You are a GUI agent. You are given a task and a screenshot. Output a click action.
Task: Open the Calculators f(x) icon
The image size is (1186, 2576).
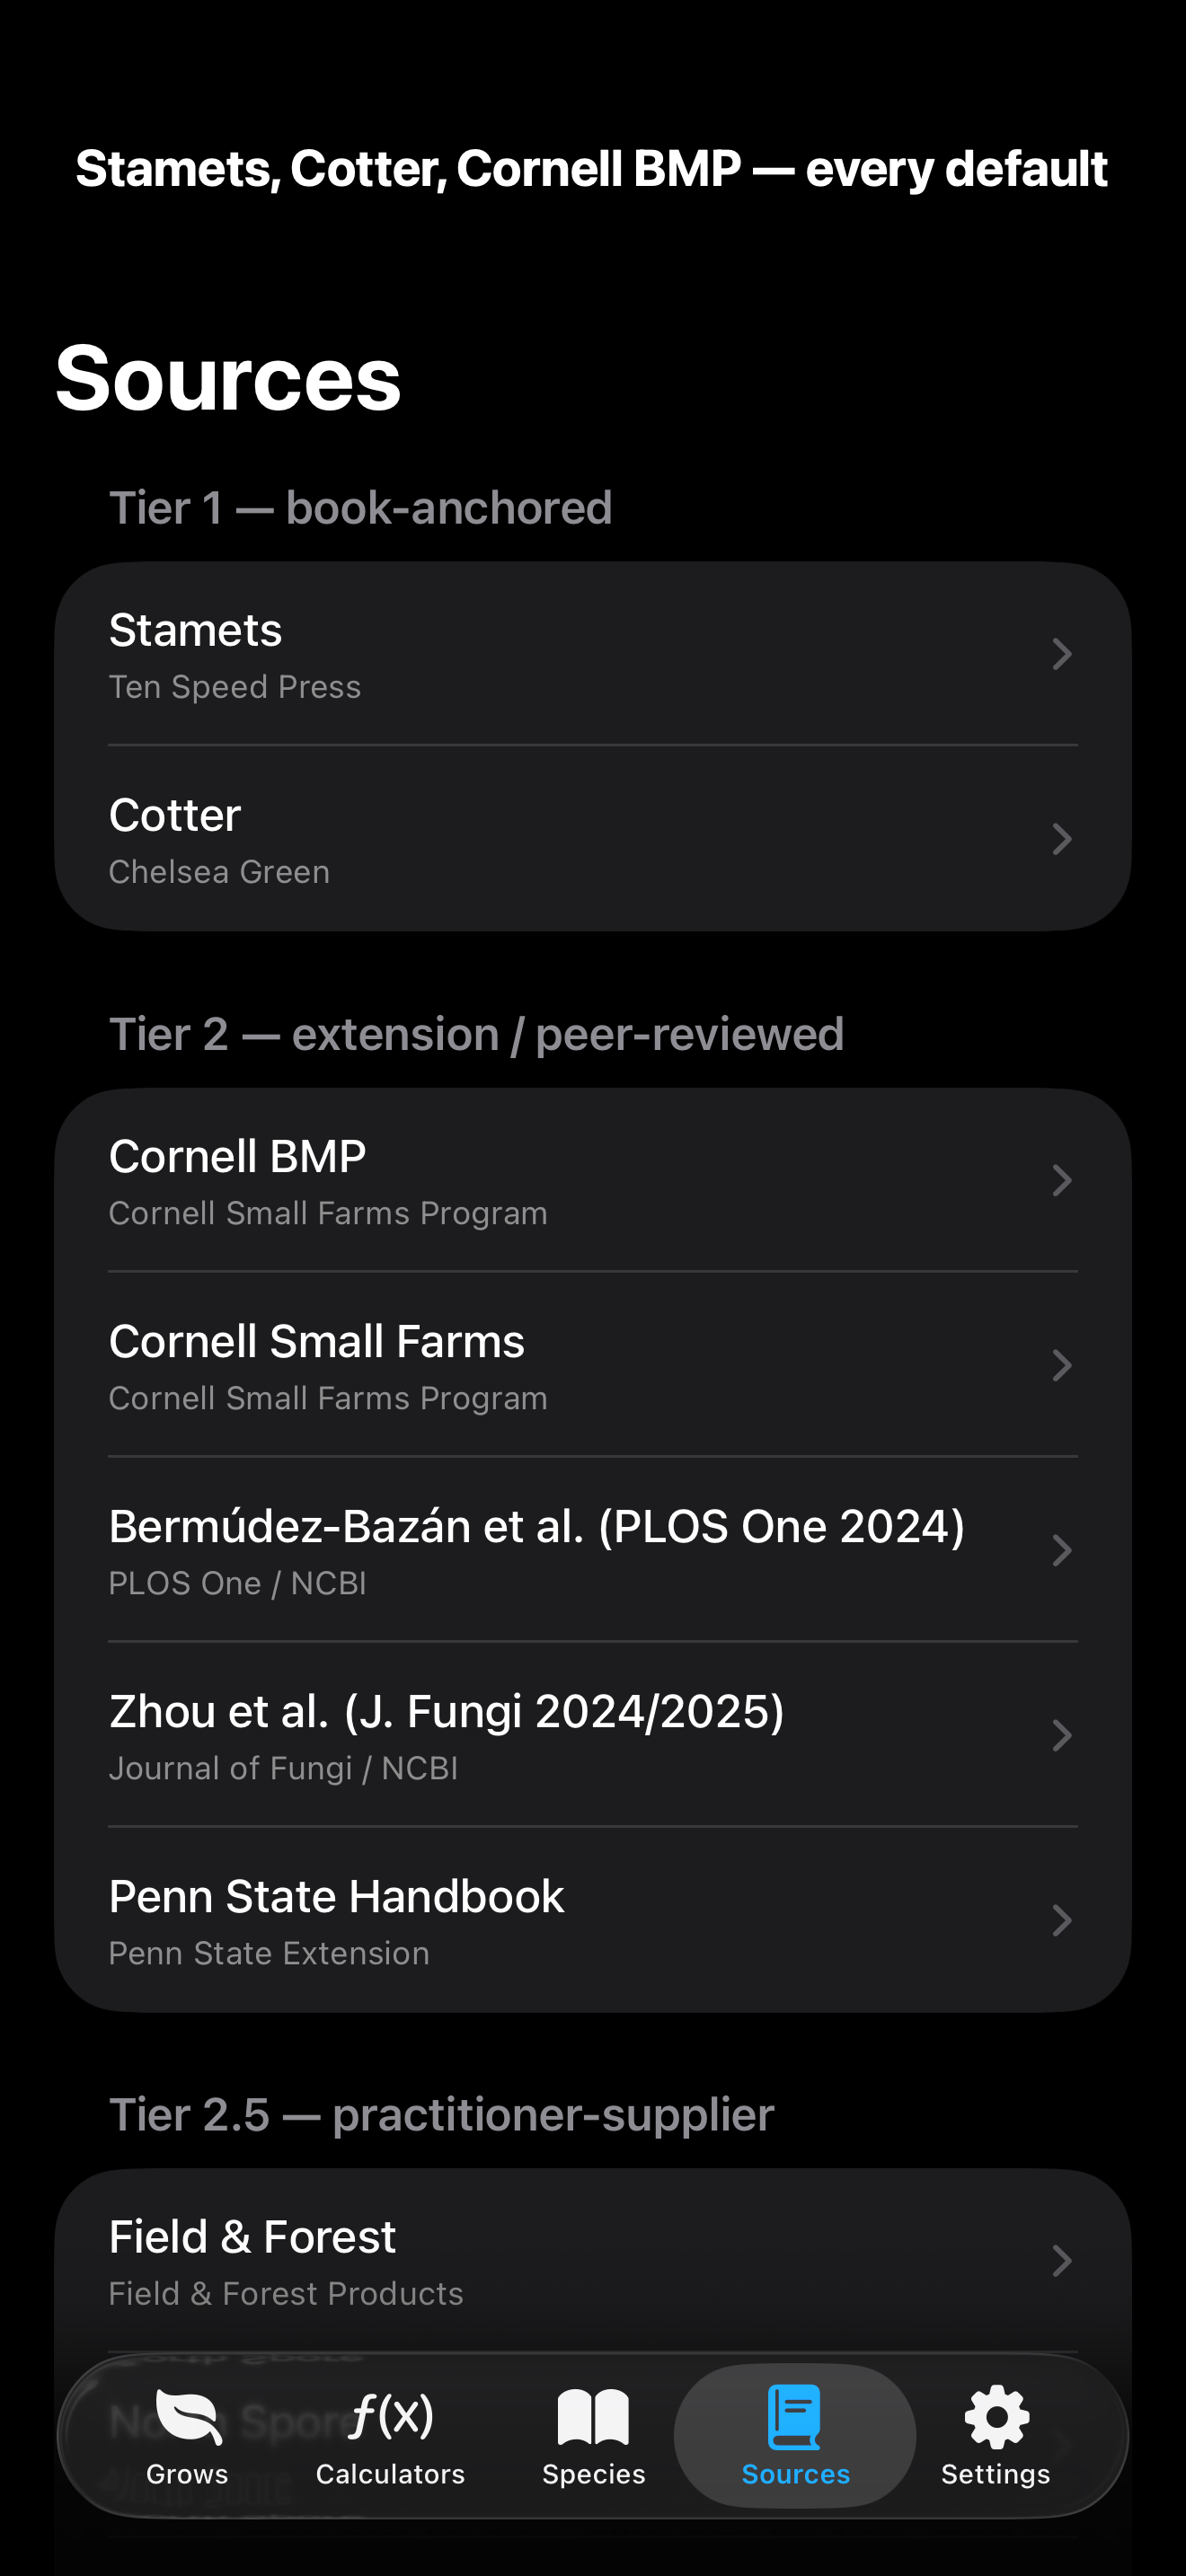coord(390,2416)
